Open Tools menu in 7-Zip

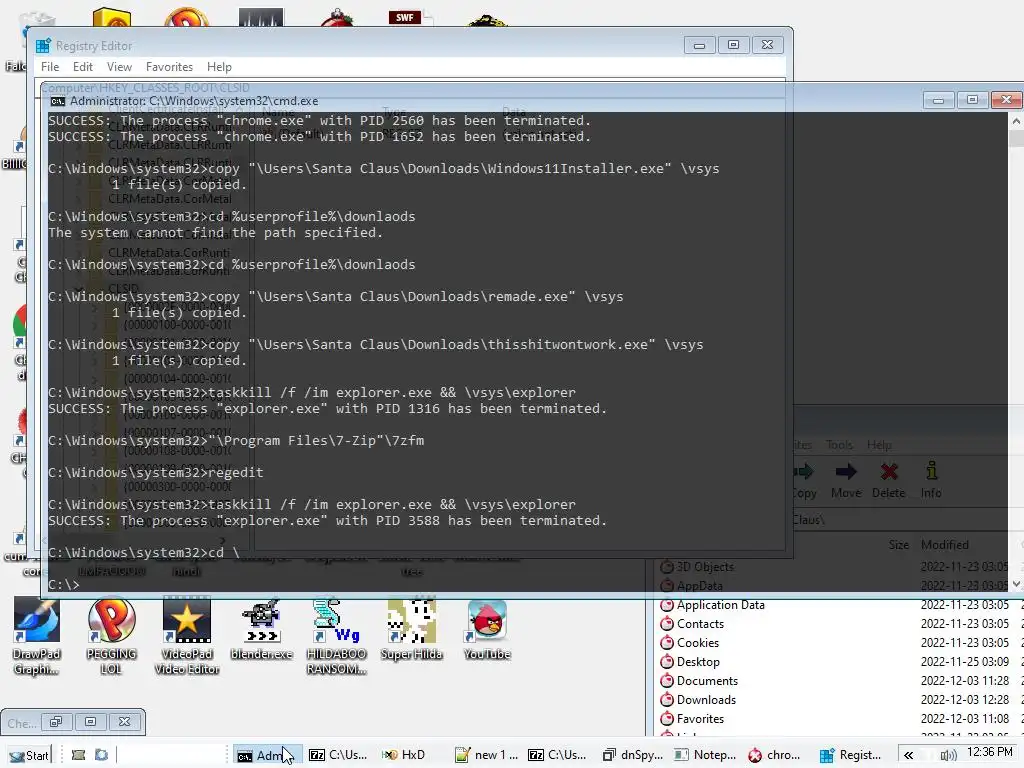839,445
